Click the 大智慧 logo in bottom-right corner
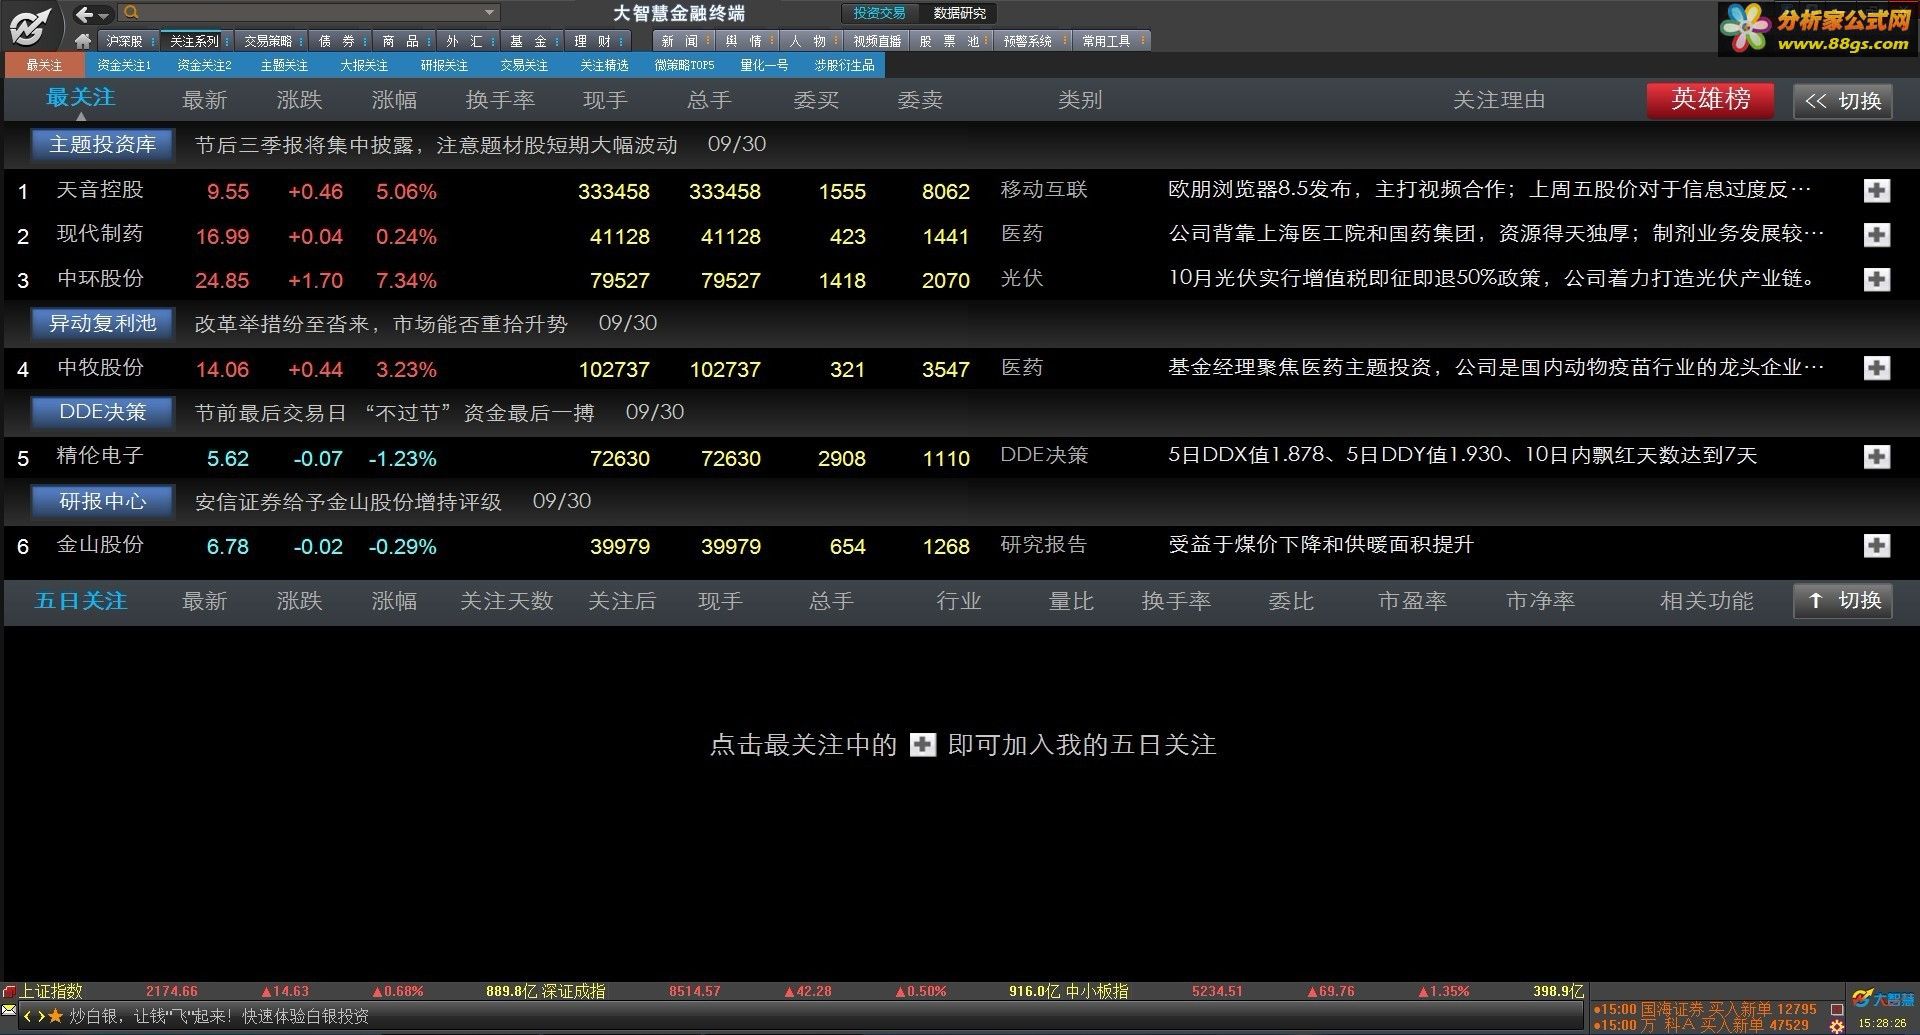The height and width of the screenshot is (1035, 1920). tap(1882, 999)
